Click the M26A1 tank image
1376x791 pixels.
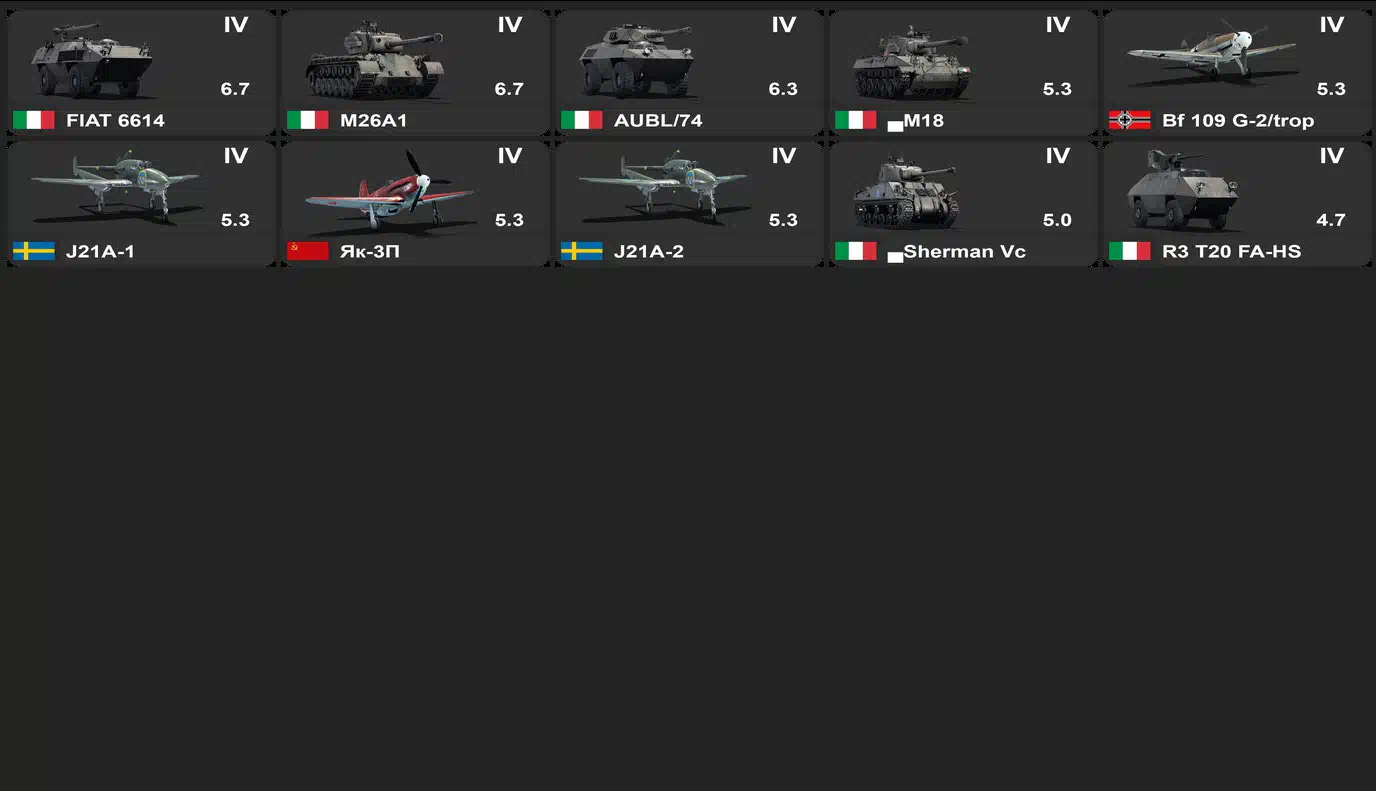pos(374,62)
